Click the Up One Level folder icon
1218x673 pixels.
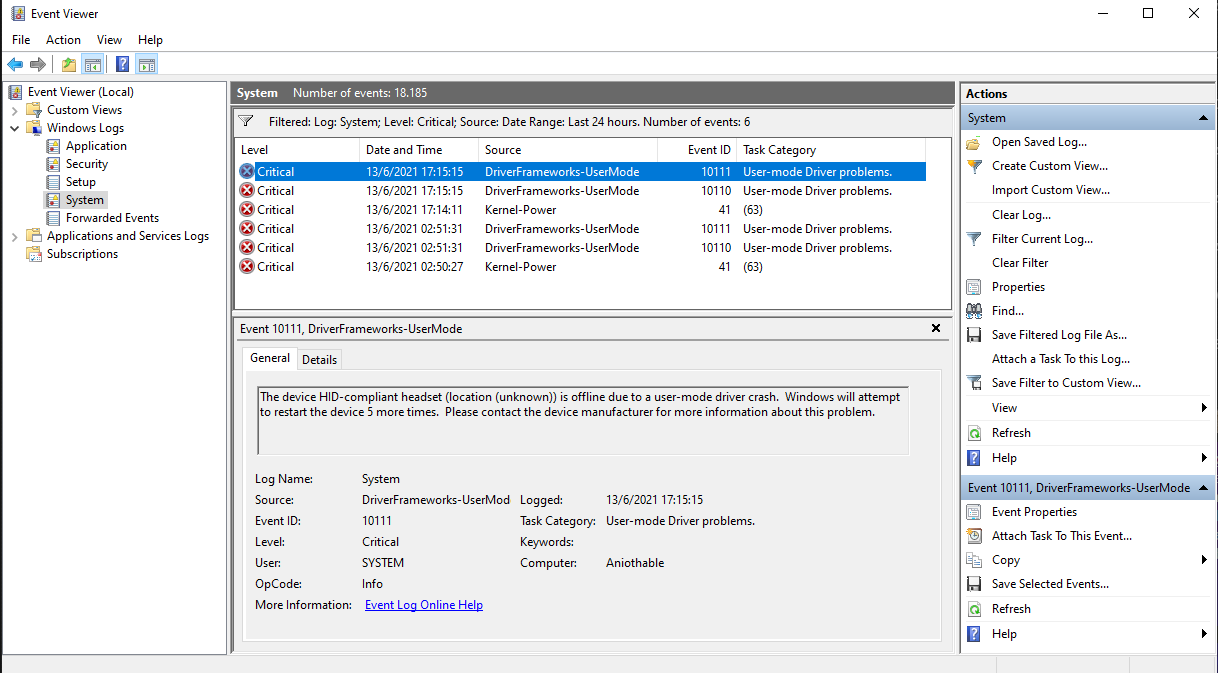[68, 65]
